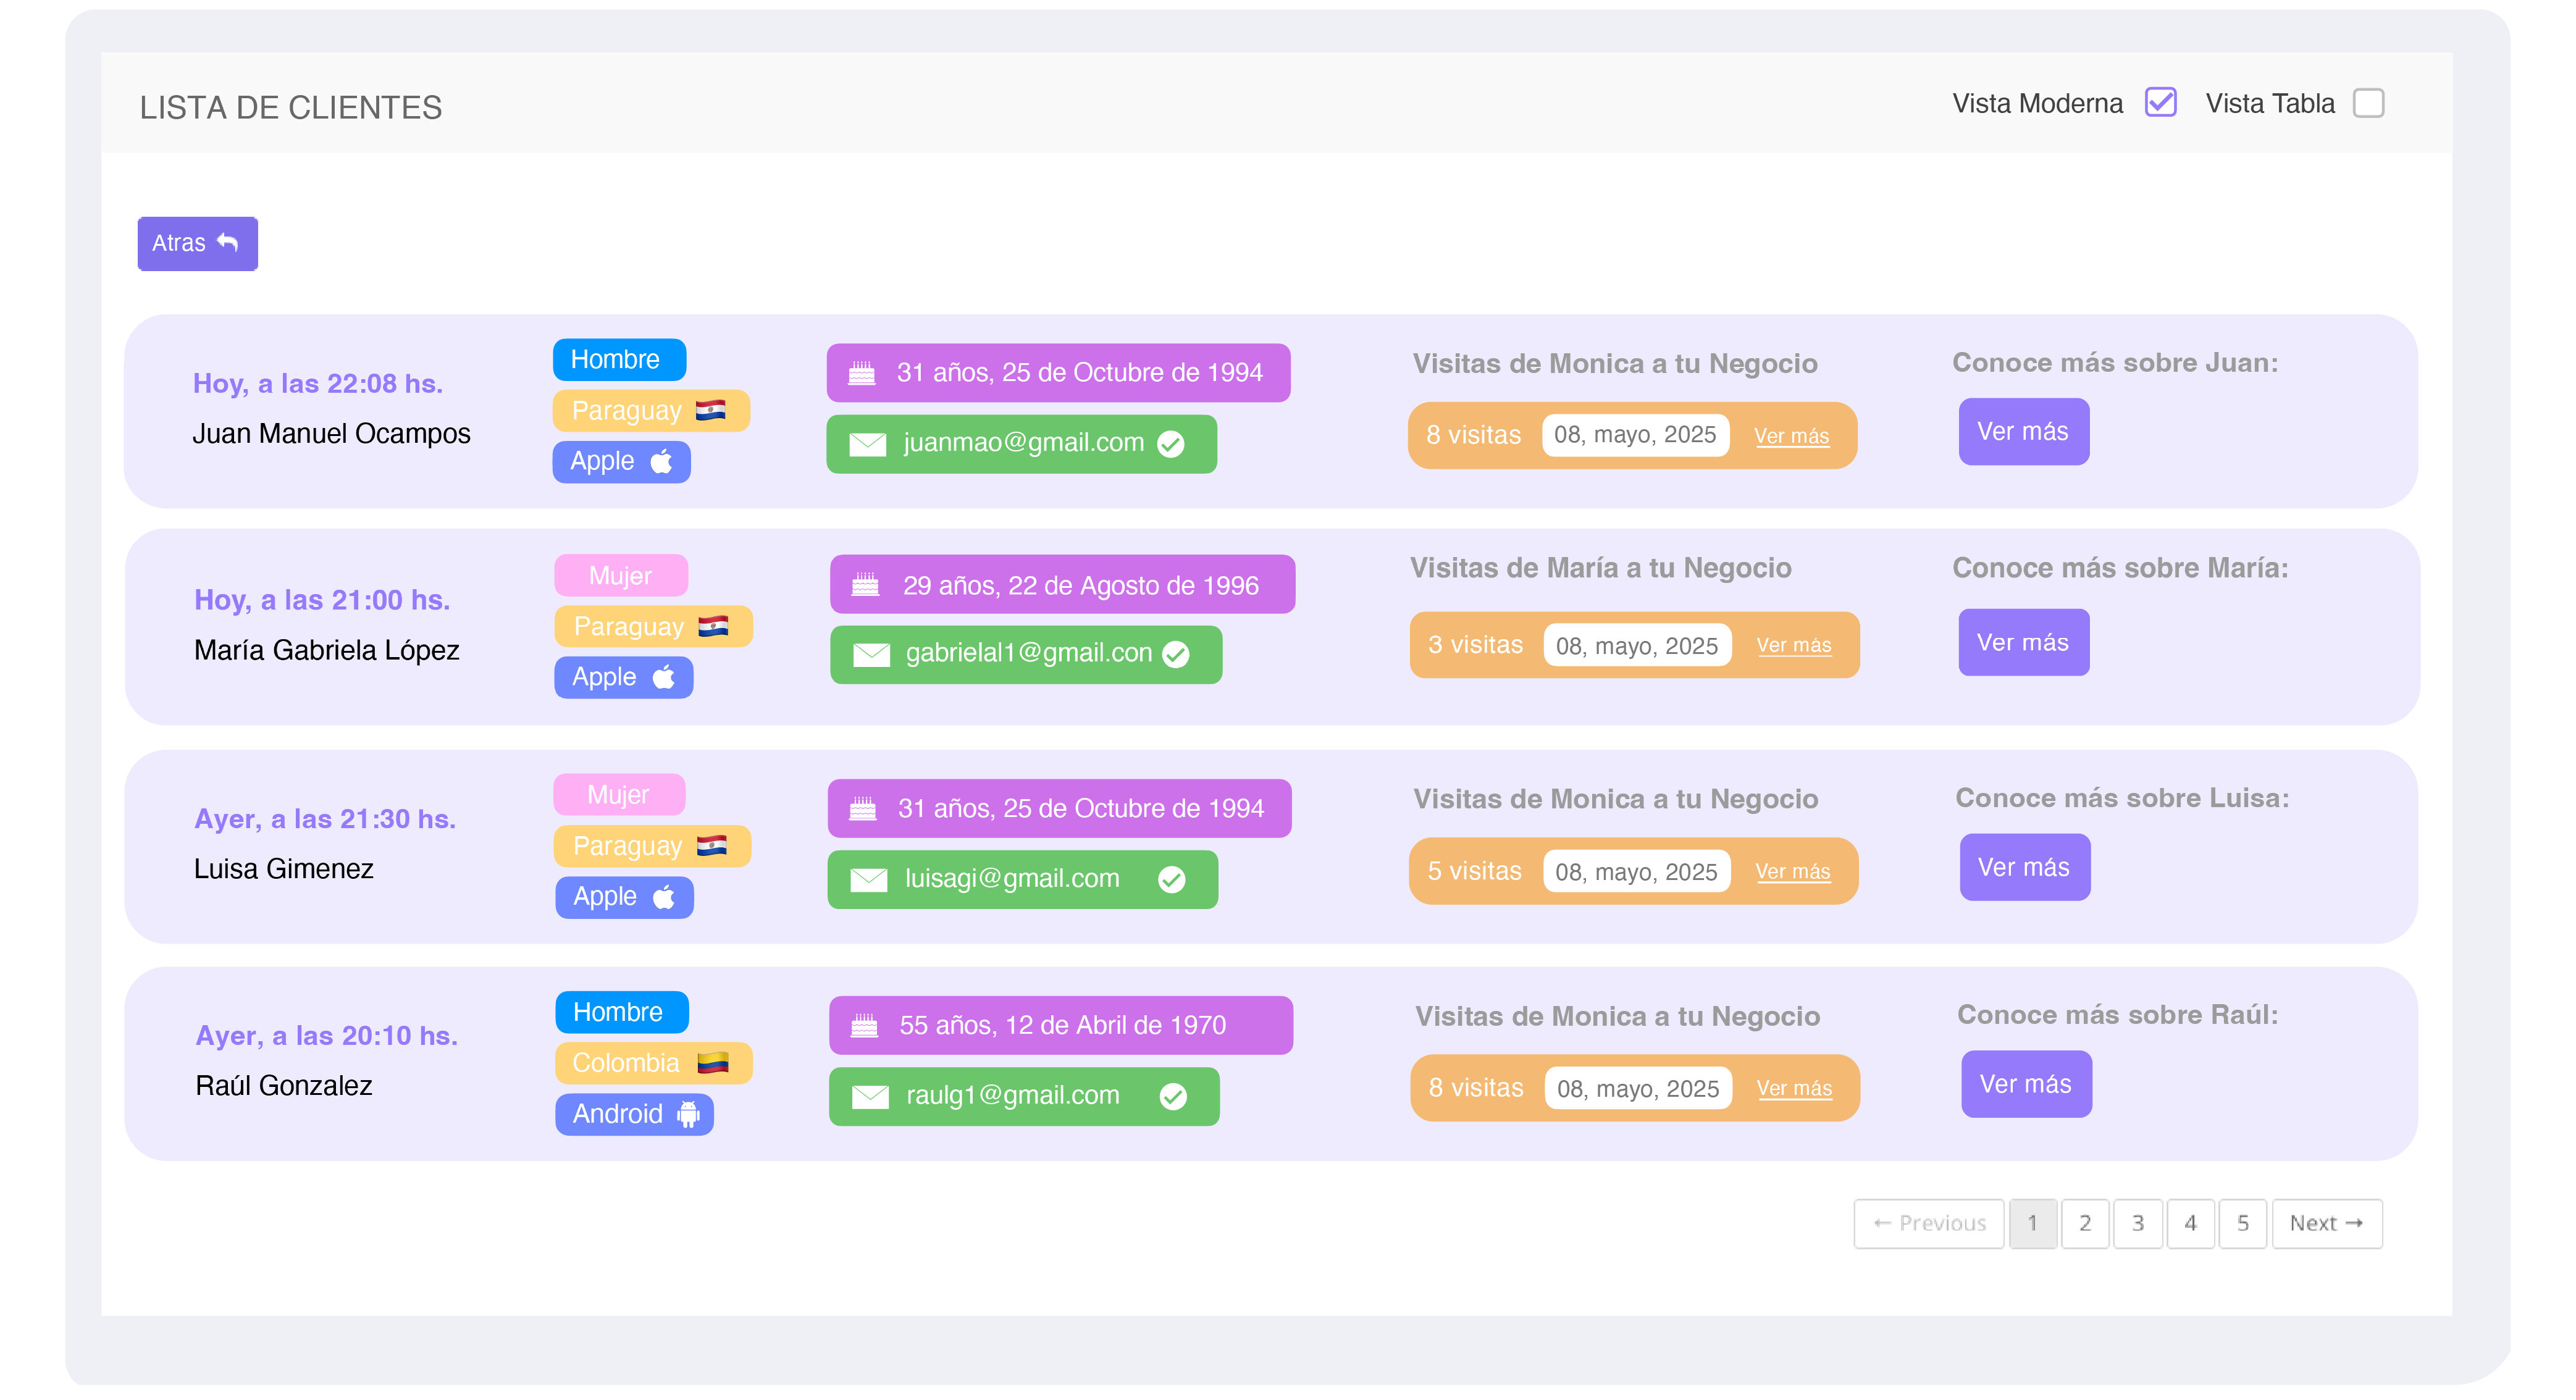The height and width of the screenshot is (1400, 2576).
Task: Open Ver más link in Luisa's visits
Action: (x=1792, y=872)
